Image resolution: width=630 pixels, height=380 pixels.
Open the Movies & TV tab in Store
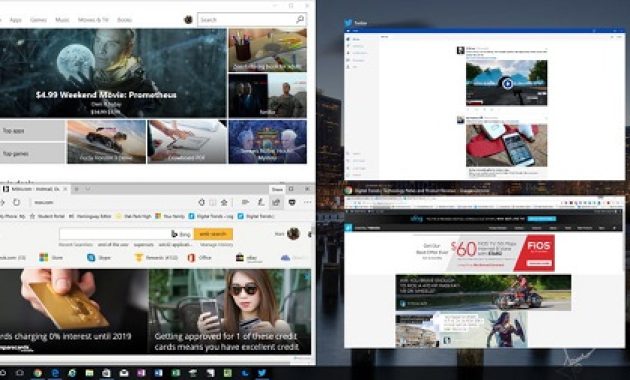coord(93,20)
